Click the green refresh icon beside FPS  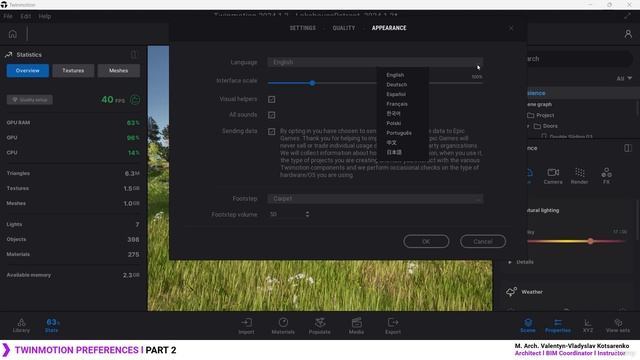tap(135, 100)
